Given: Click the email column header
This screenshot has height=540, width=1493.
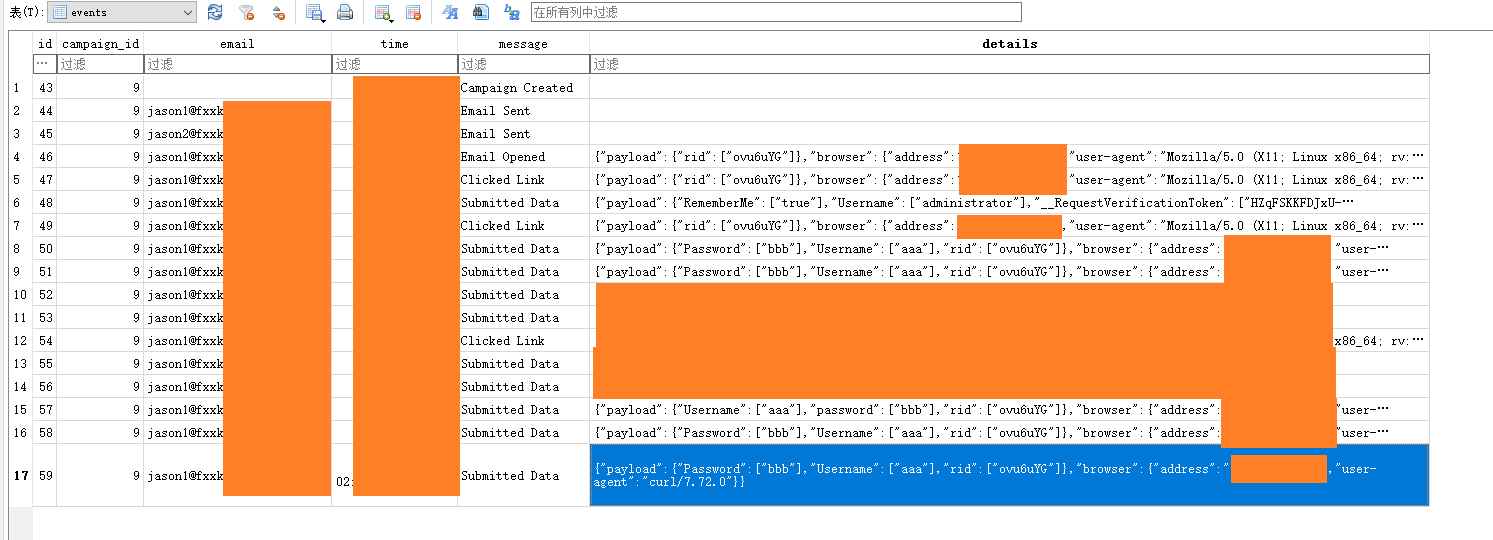Looking at the screenshot, I should click(237, 44).
